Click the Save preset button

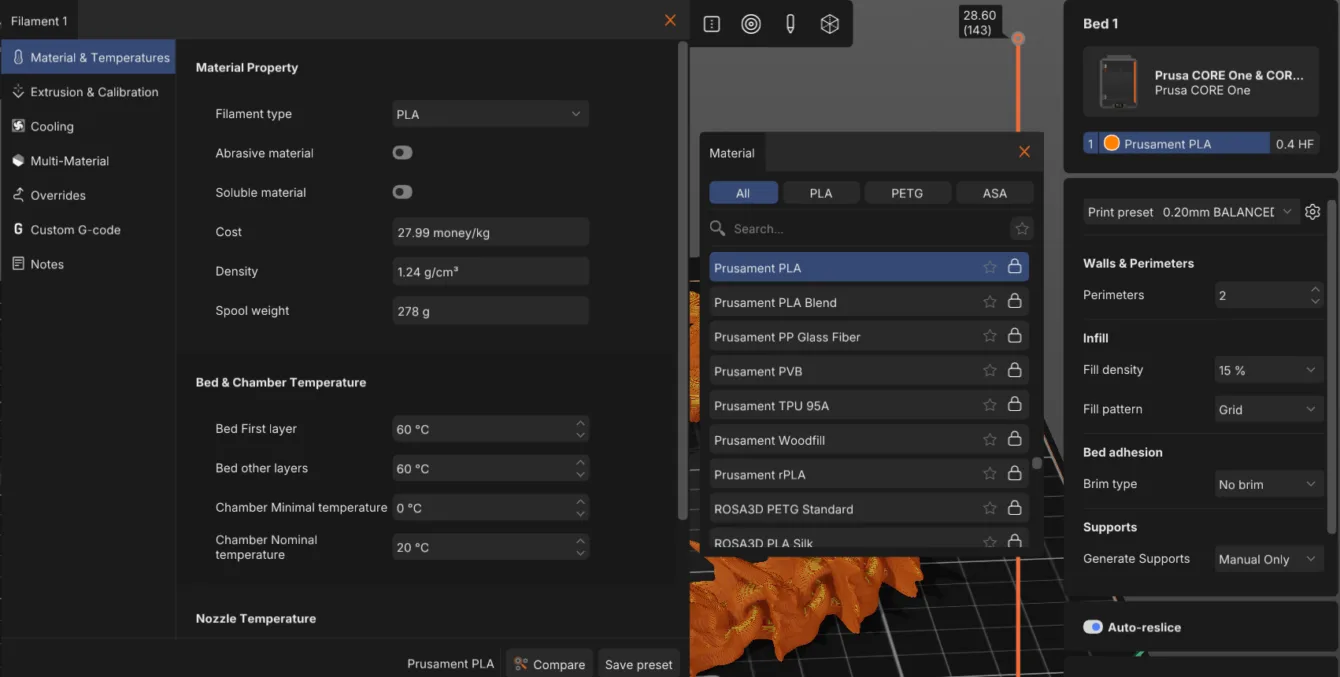639,664
